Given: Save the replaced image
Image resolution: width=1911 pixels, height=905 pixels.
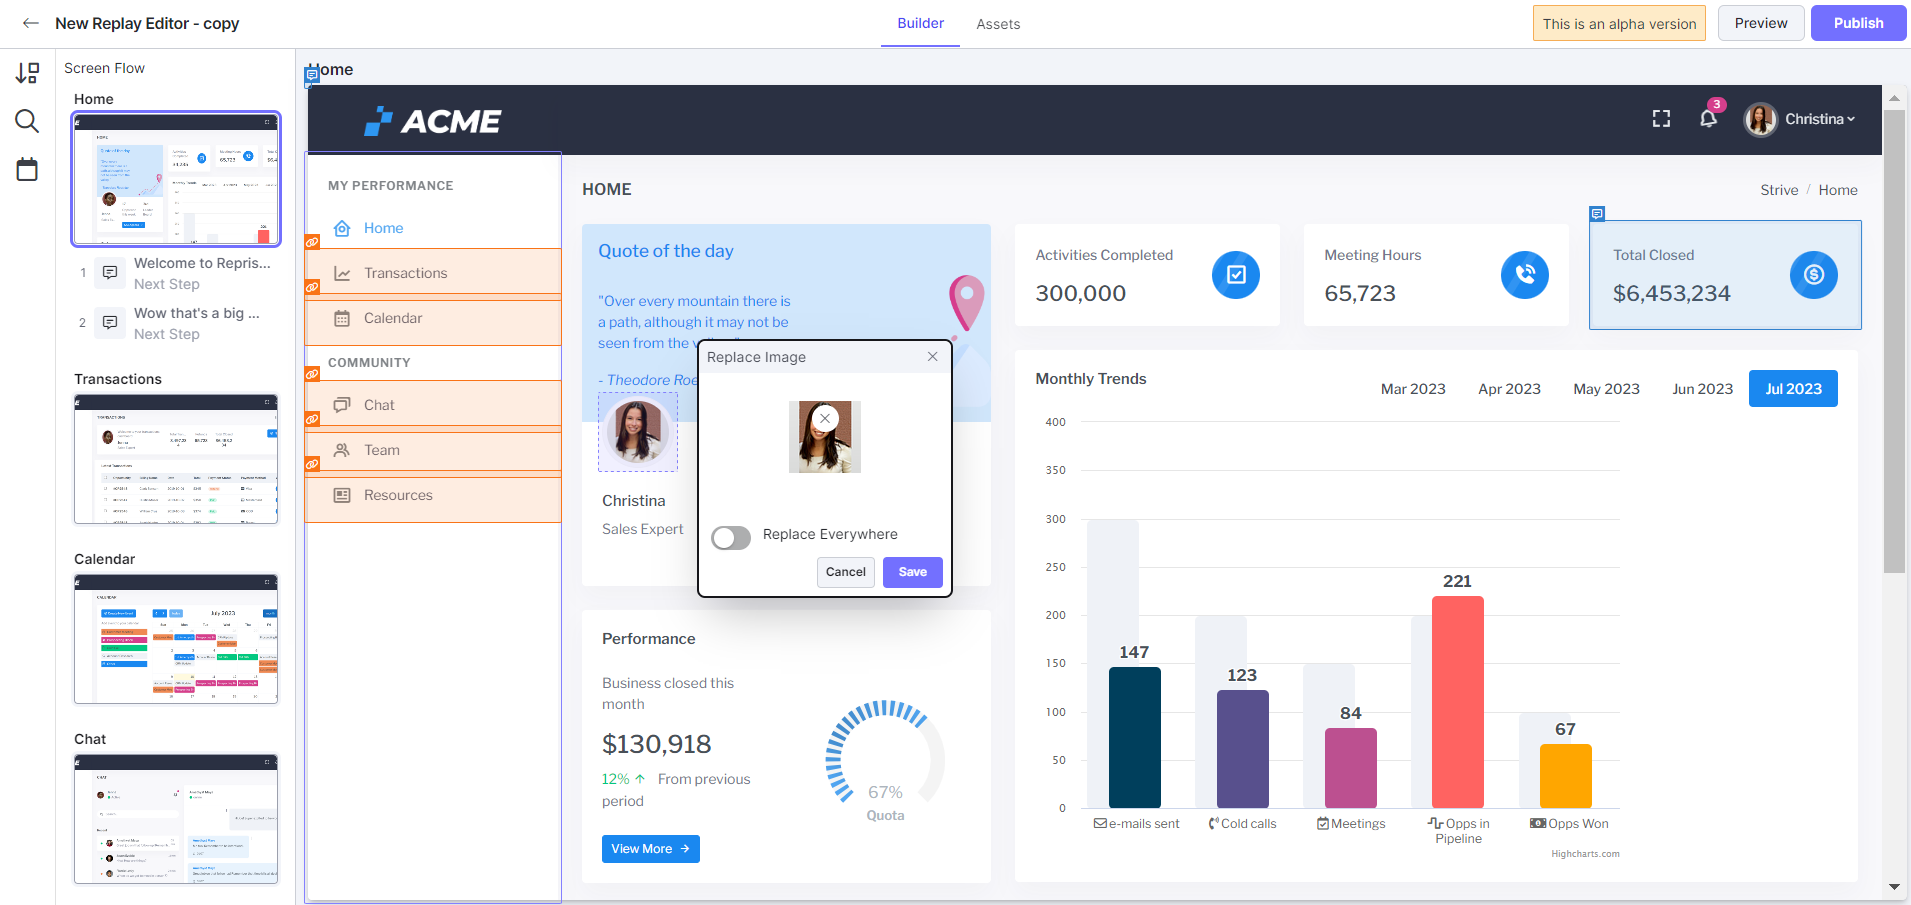Looking at the screenshot, I should pos(912,572).
